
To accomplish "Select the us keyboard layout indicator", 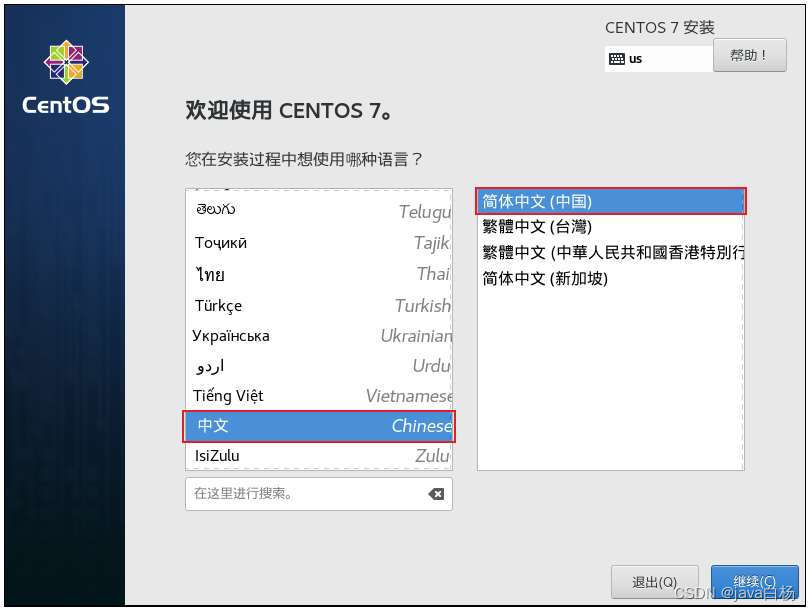I will coord(659,59).
